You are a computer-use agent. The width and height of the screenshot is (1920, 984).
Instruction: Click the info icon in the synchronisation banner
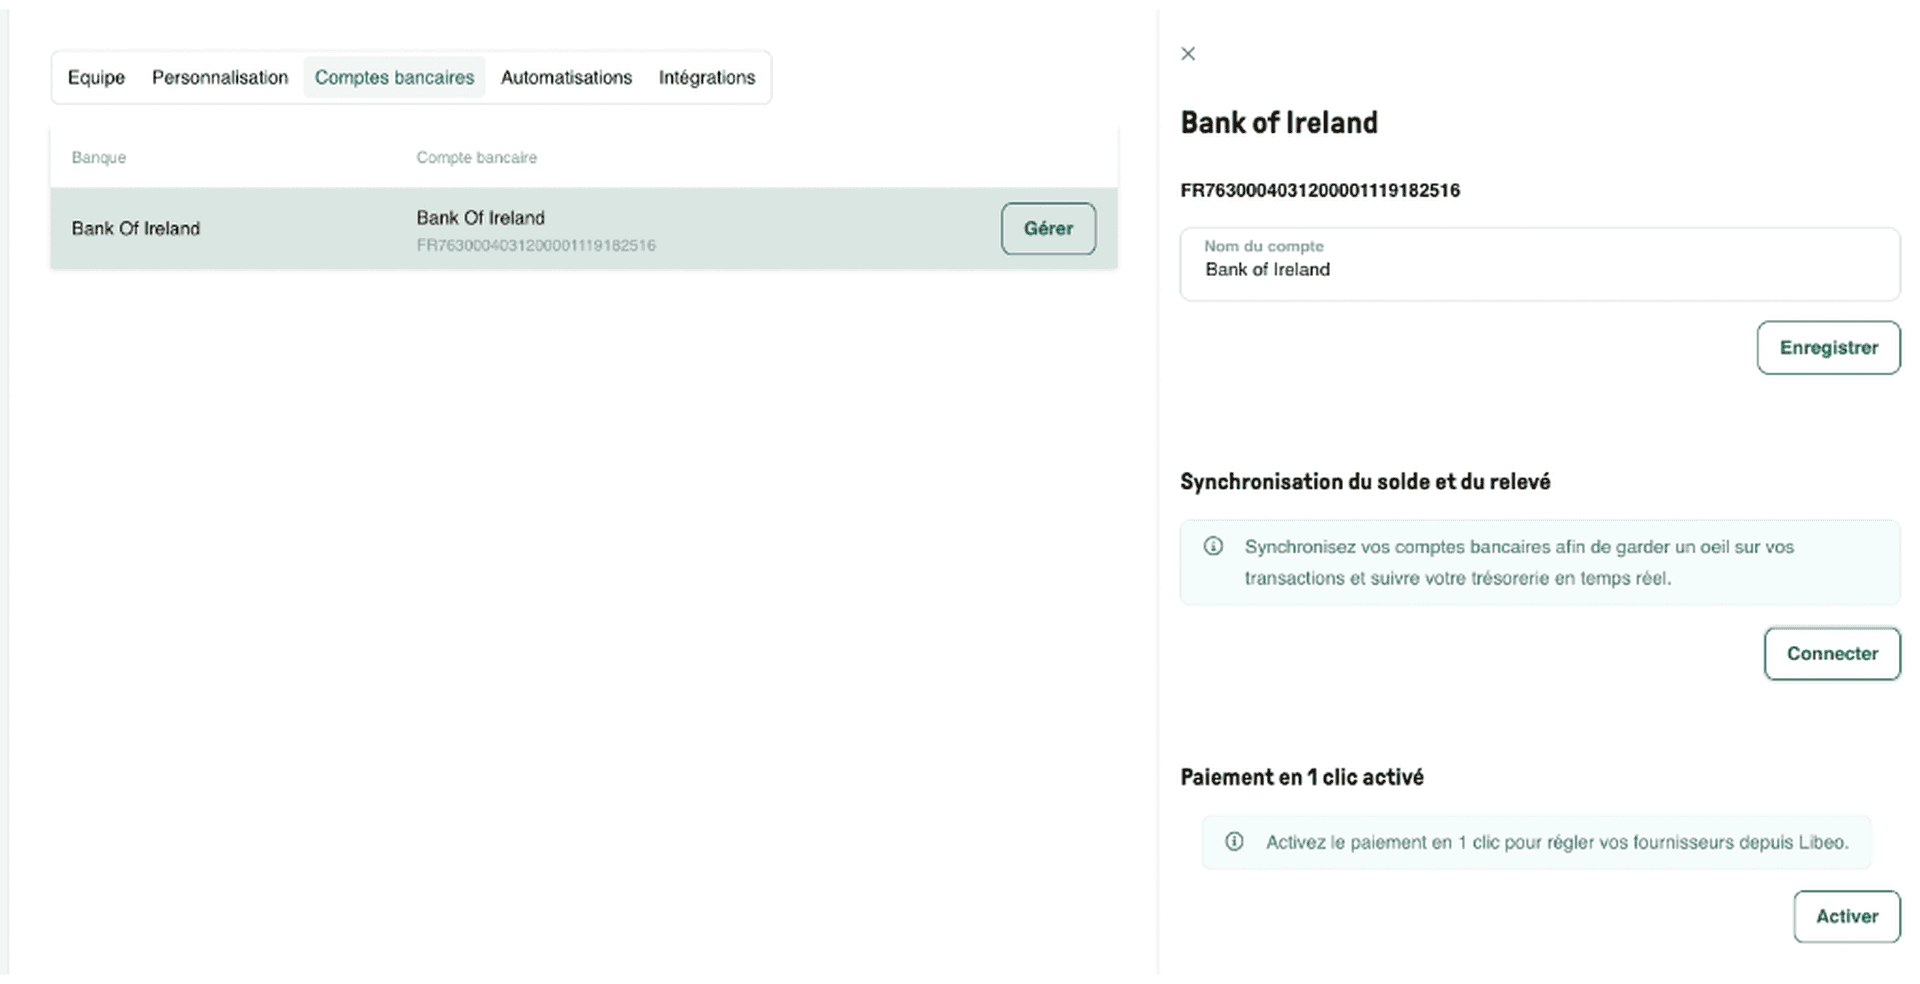point(1213,547)
